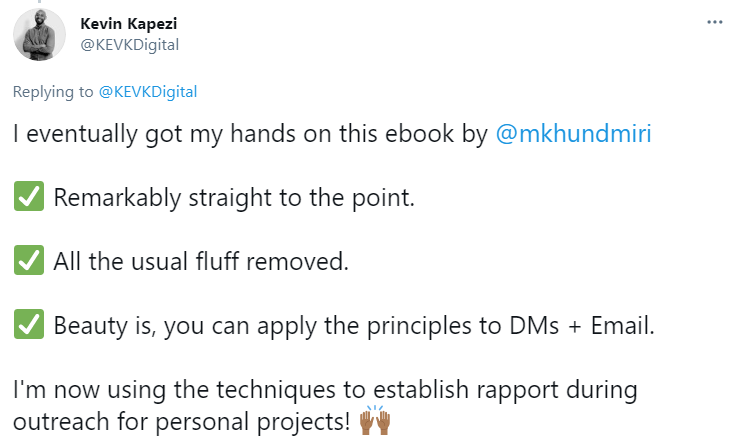This screenshot has width=736, height=448.
Task: Open Kevin Kapezi's profile picture
Action: click(x=40, y=34)
